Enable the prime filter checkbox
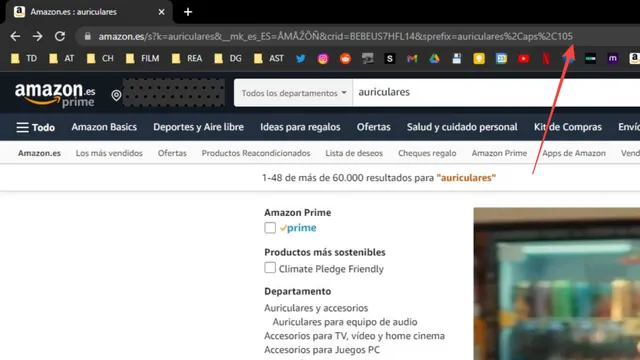Image resolution: width=640 pixels, height=360 pixels. [x=270, y=228]
